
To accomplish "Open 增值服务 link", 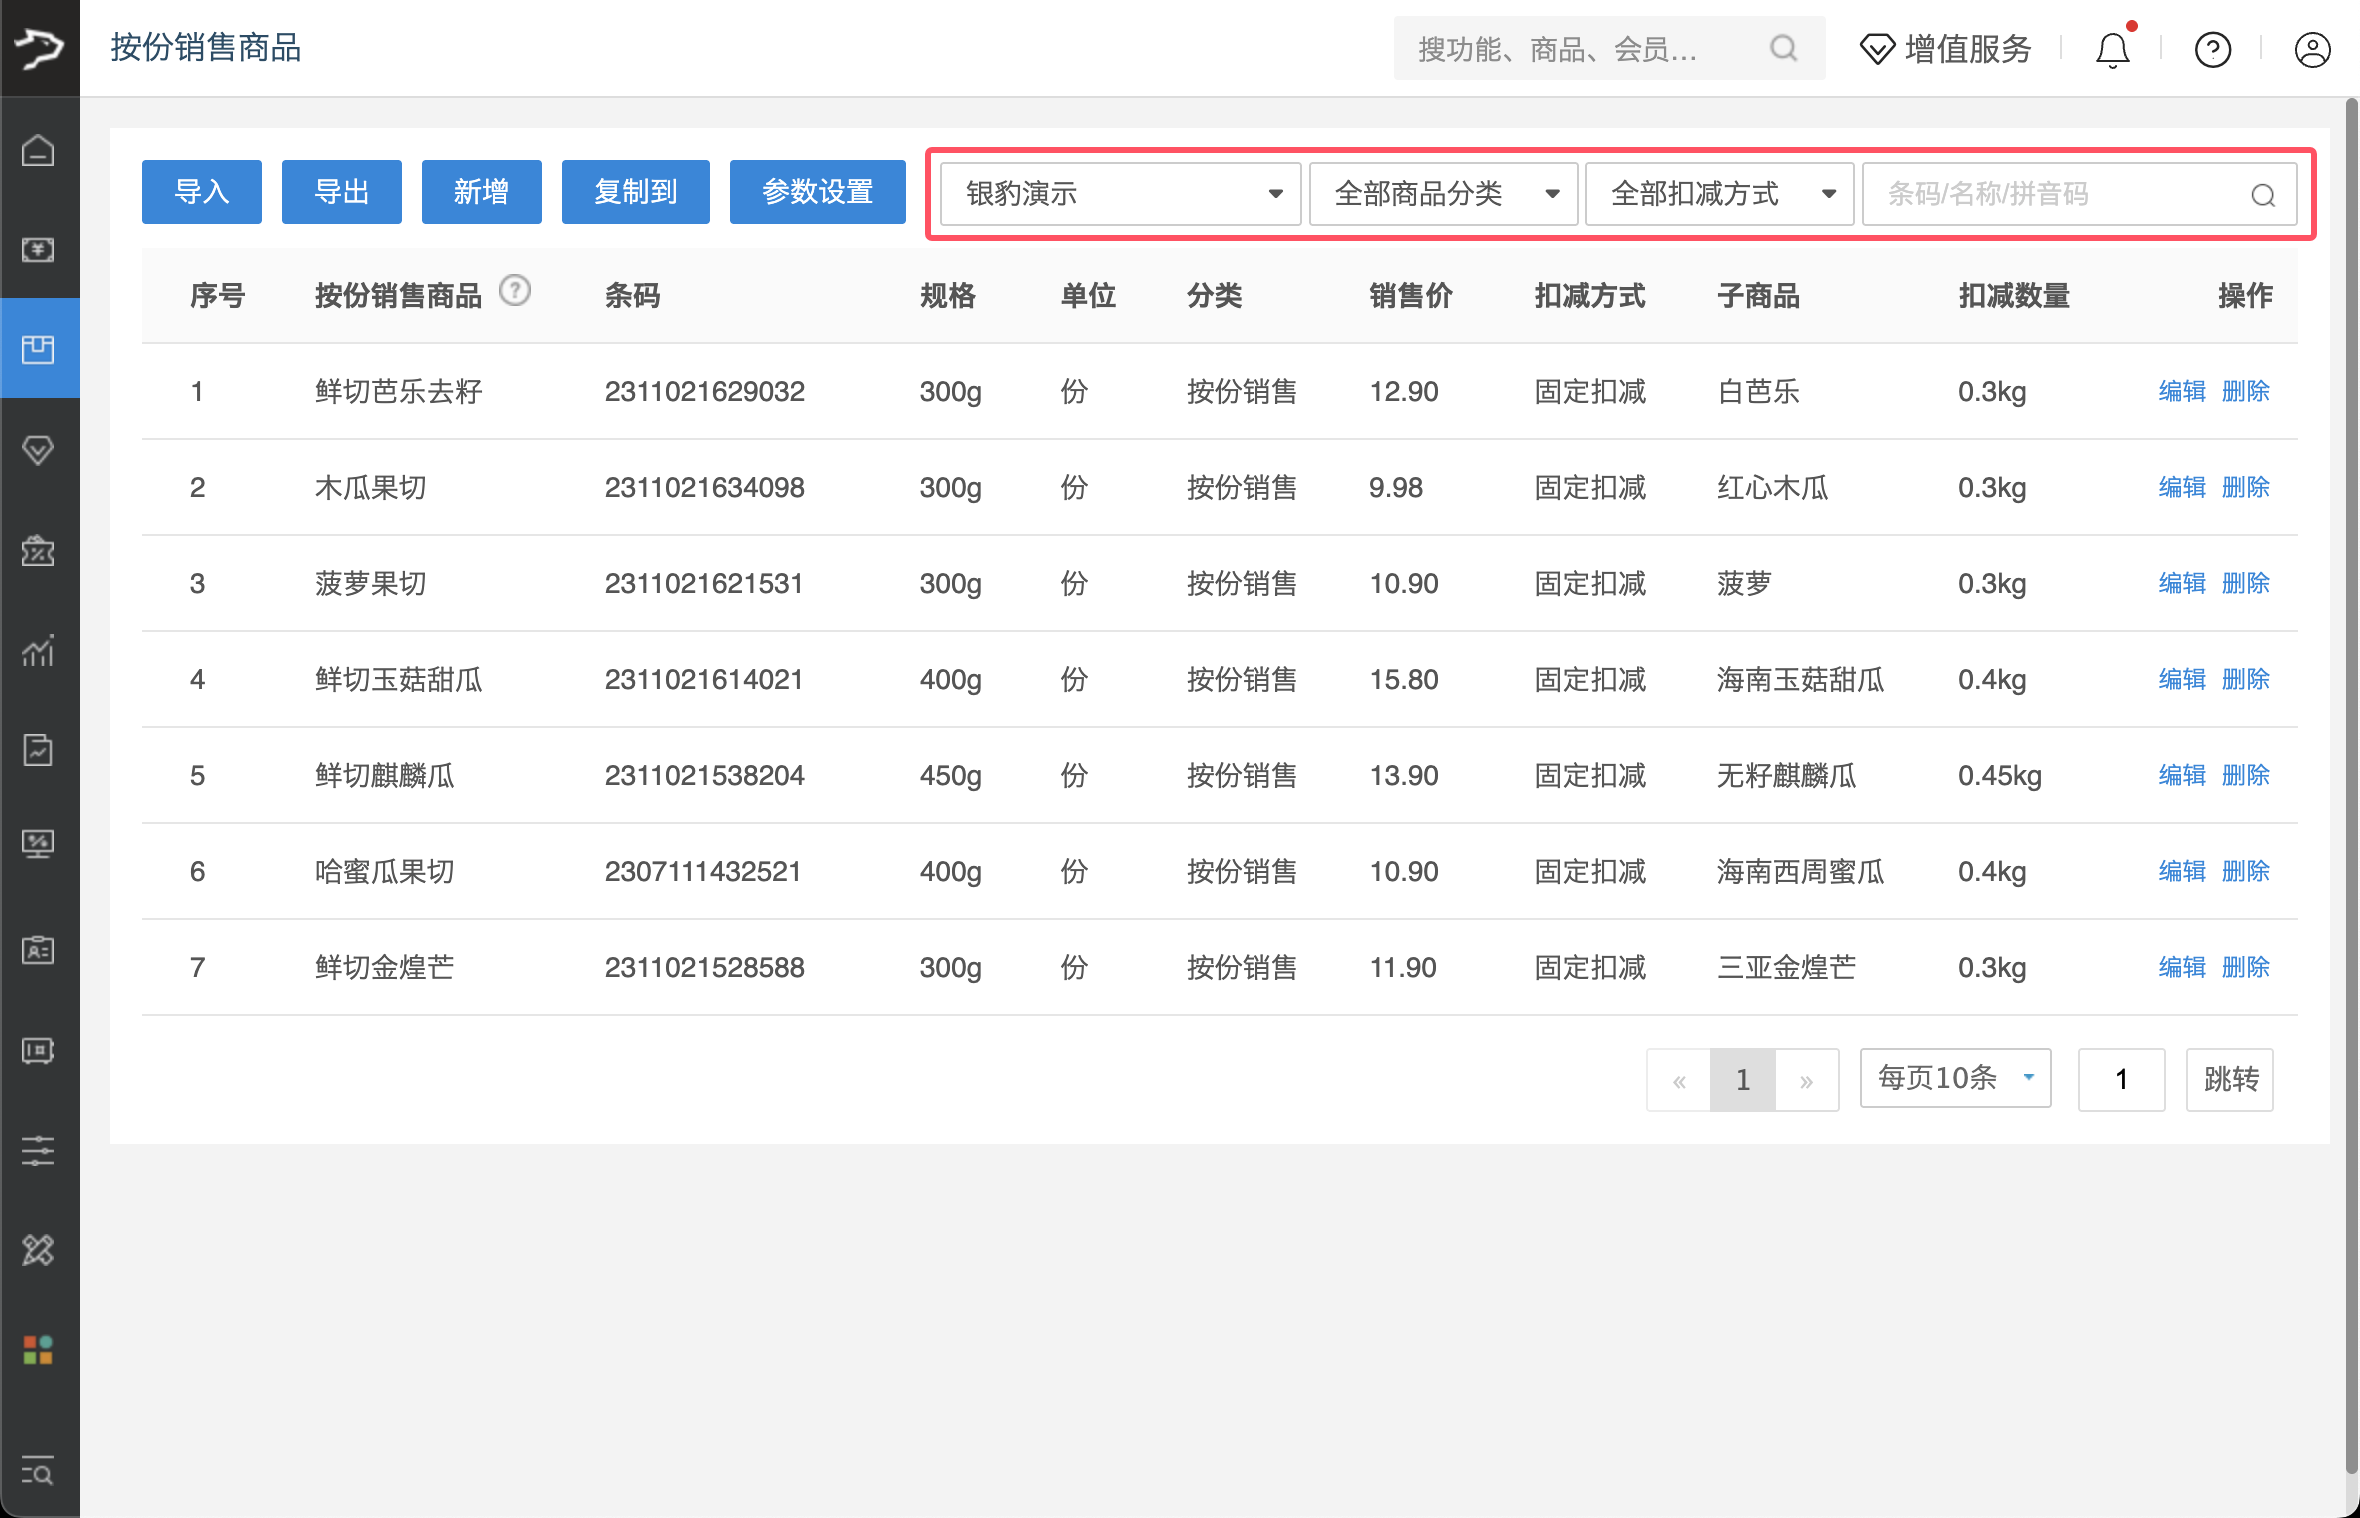I will pos(1968,49).
